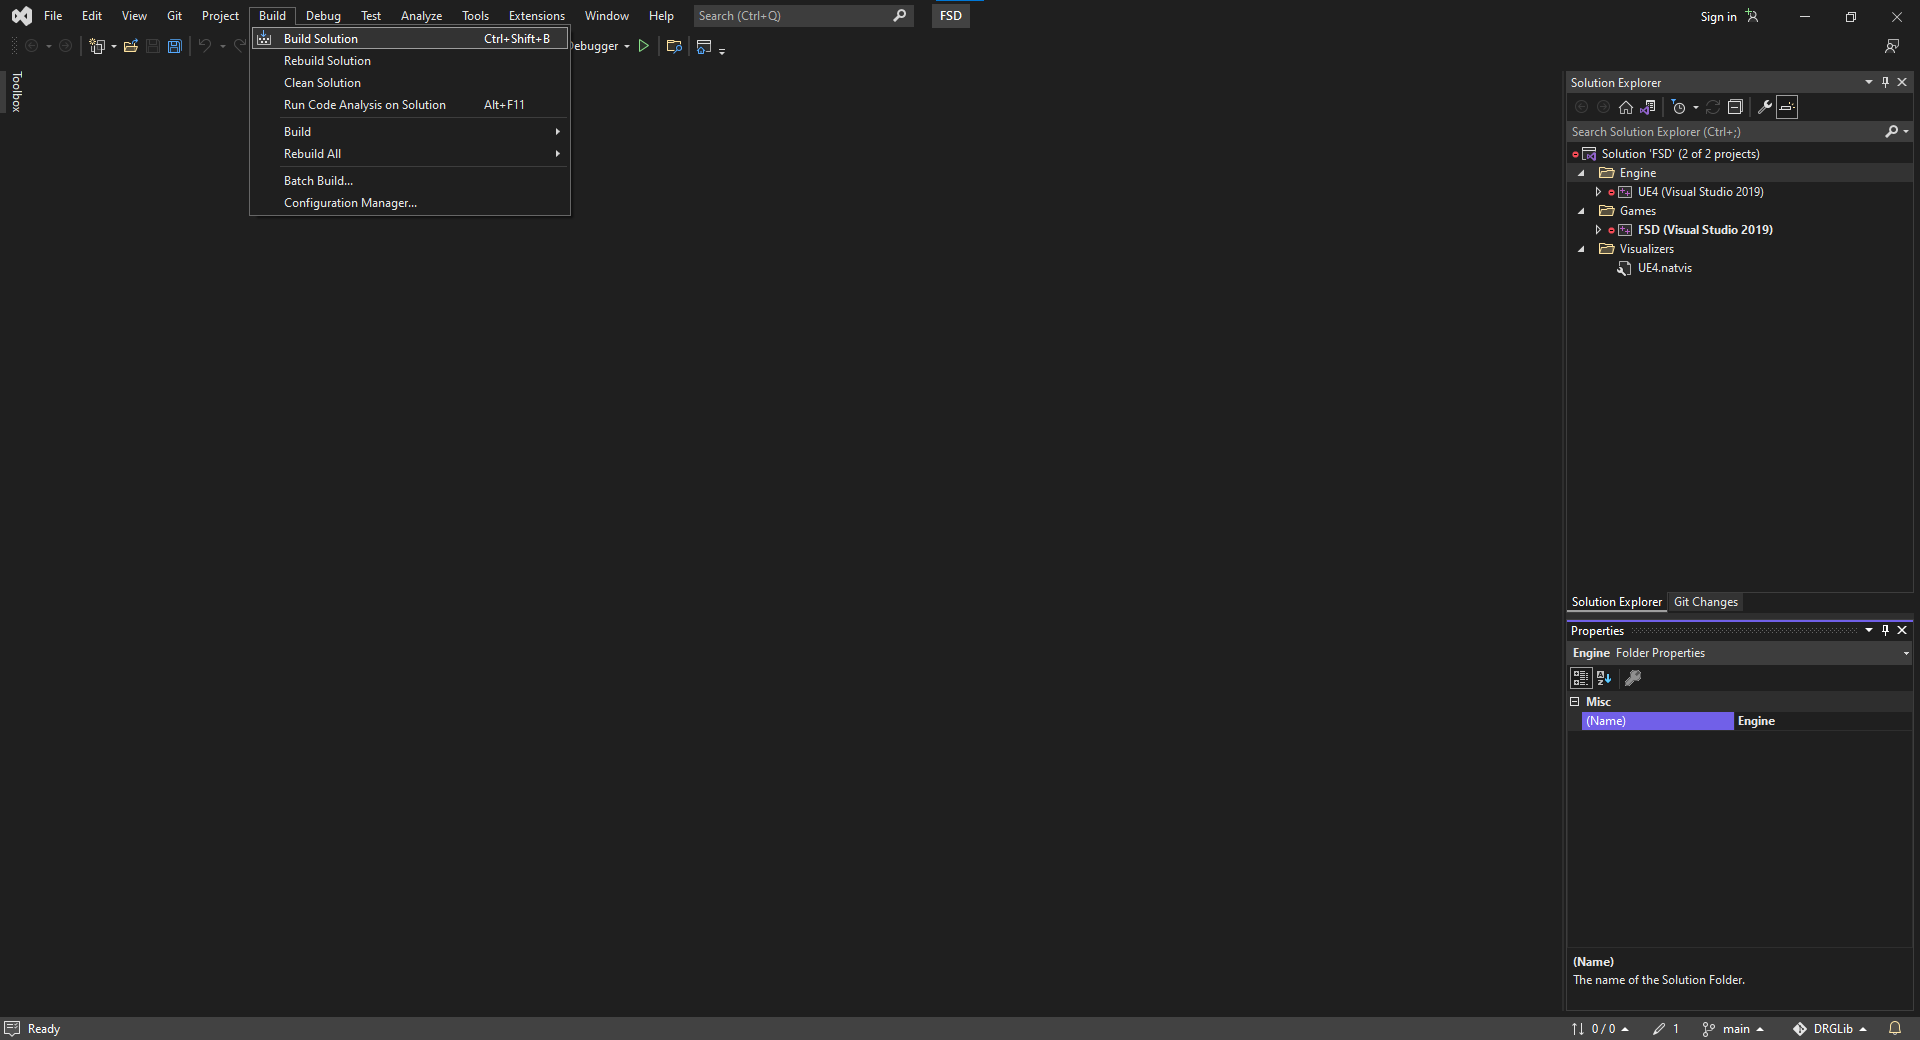Click the Visual Studio logo icon
Image resolution: width=1920 pixels, height=1040 pixels.
point(21,16)
